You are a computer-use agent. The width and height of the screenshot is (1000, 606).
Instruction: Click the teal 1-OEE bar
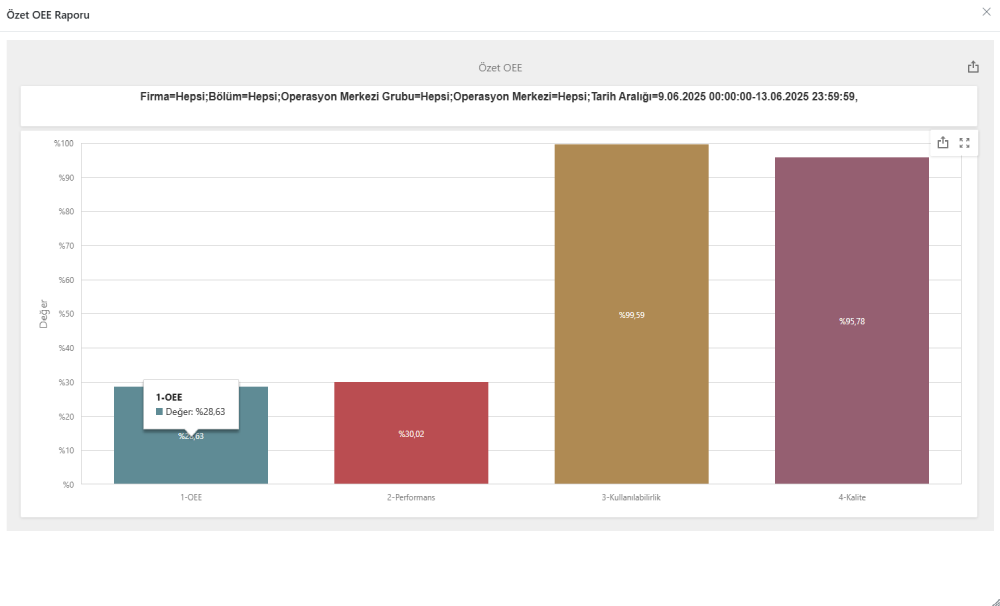pyautogui.click(x=190, y=460)
